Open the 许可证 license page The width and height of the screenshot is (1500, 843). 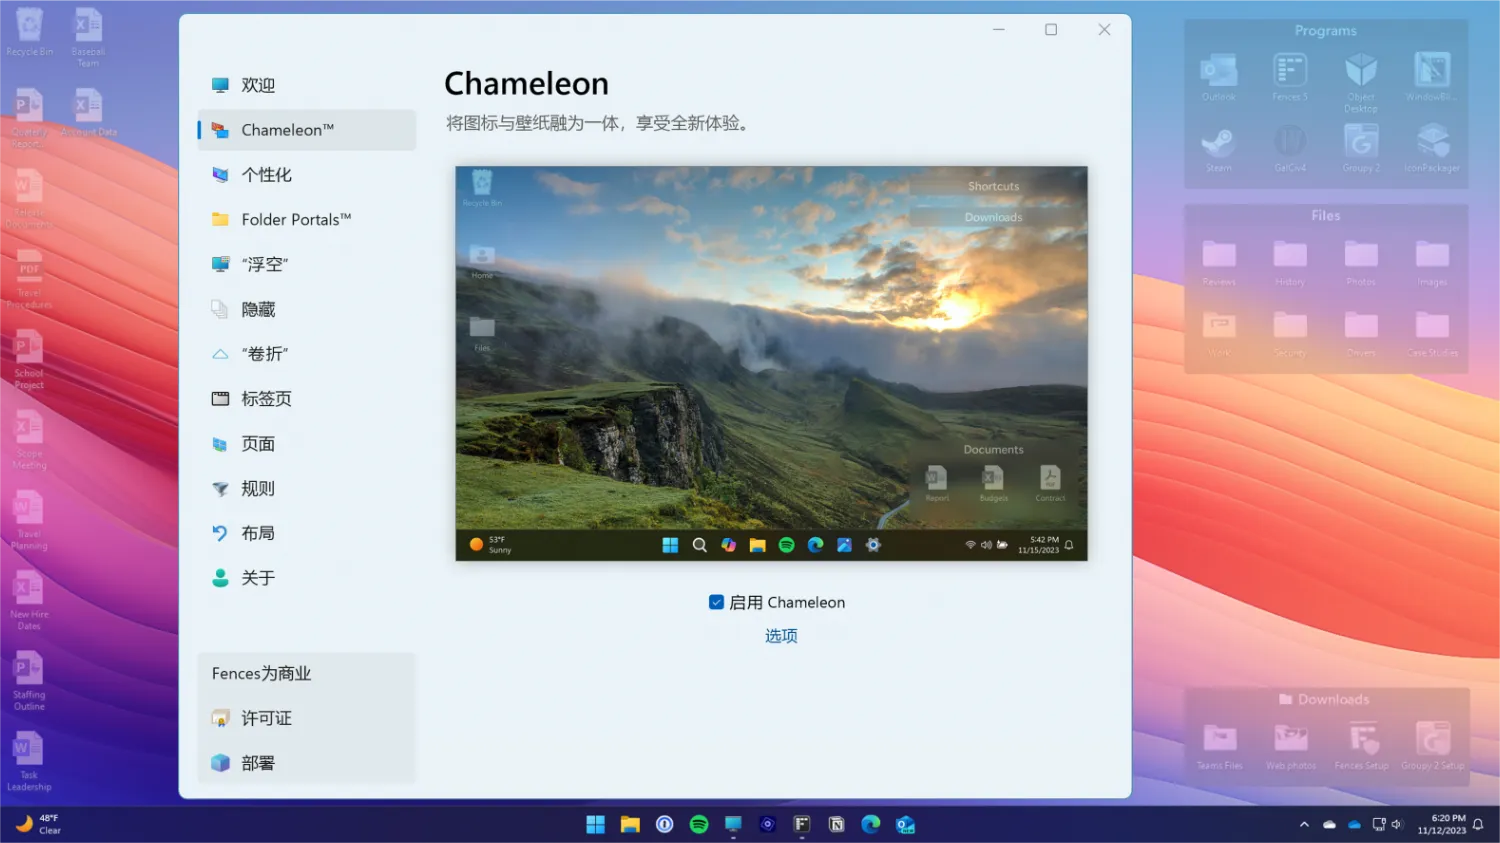pyautogui.click(x=266, y=718)
